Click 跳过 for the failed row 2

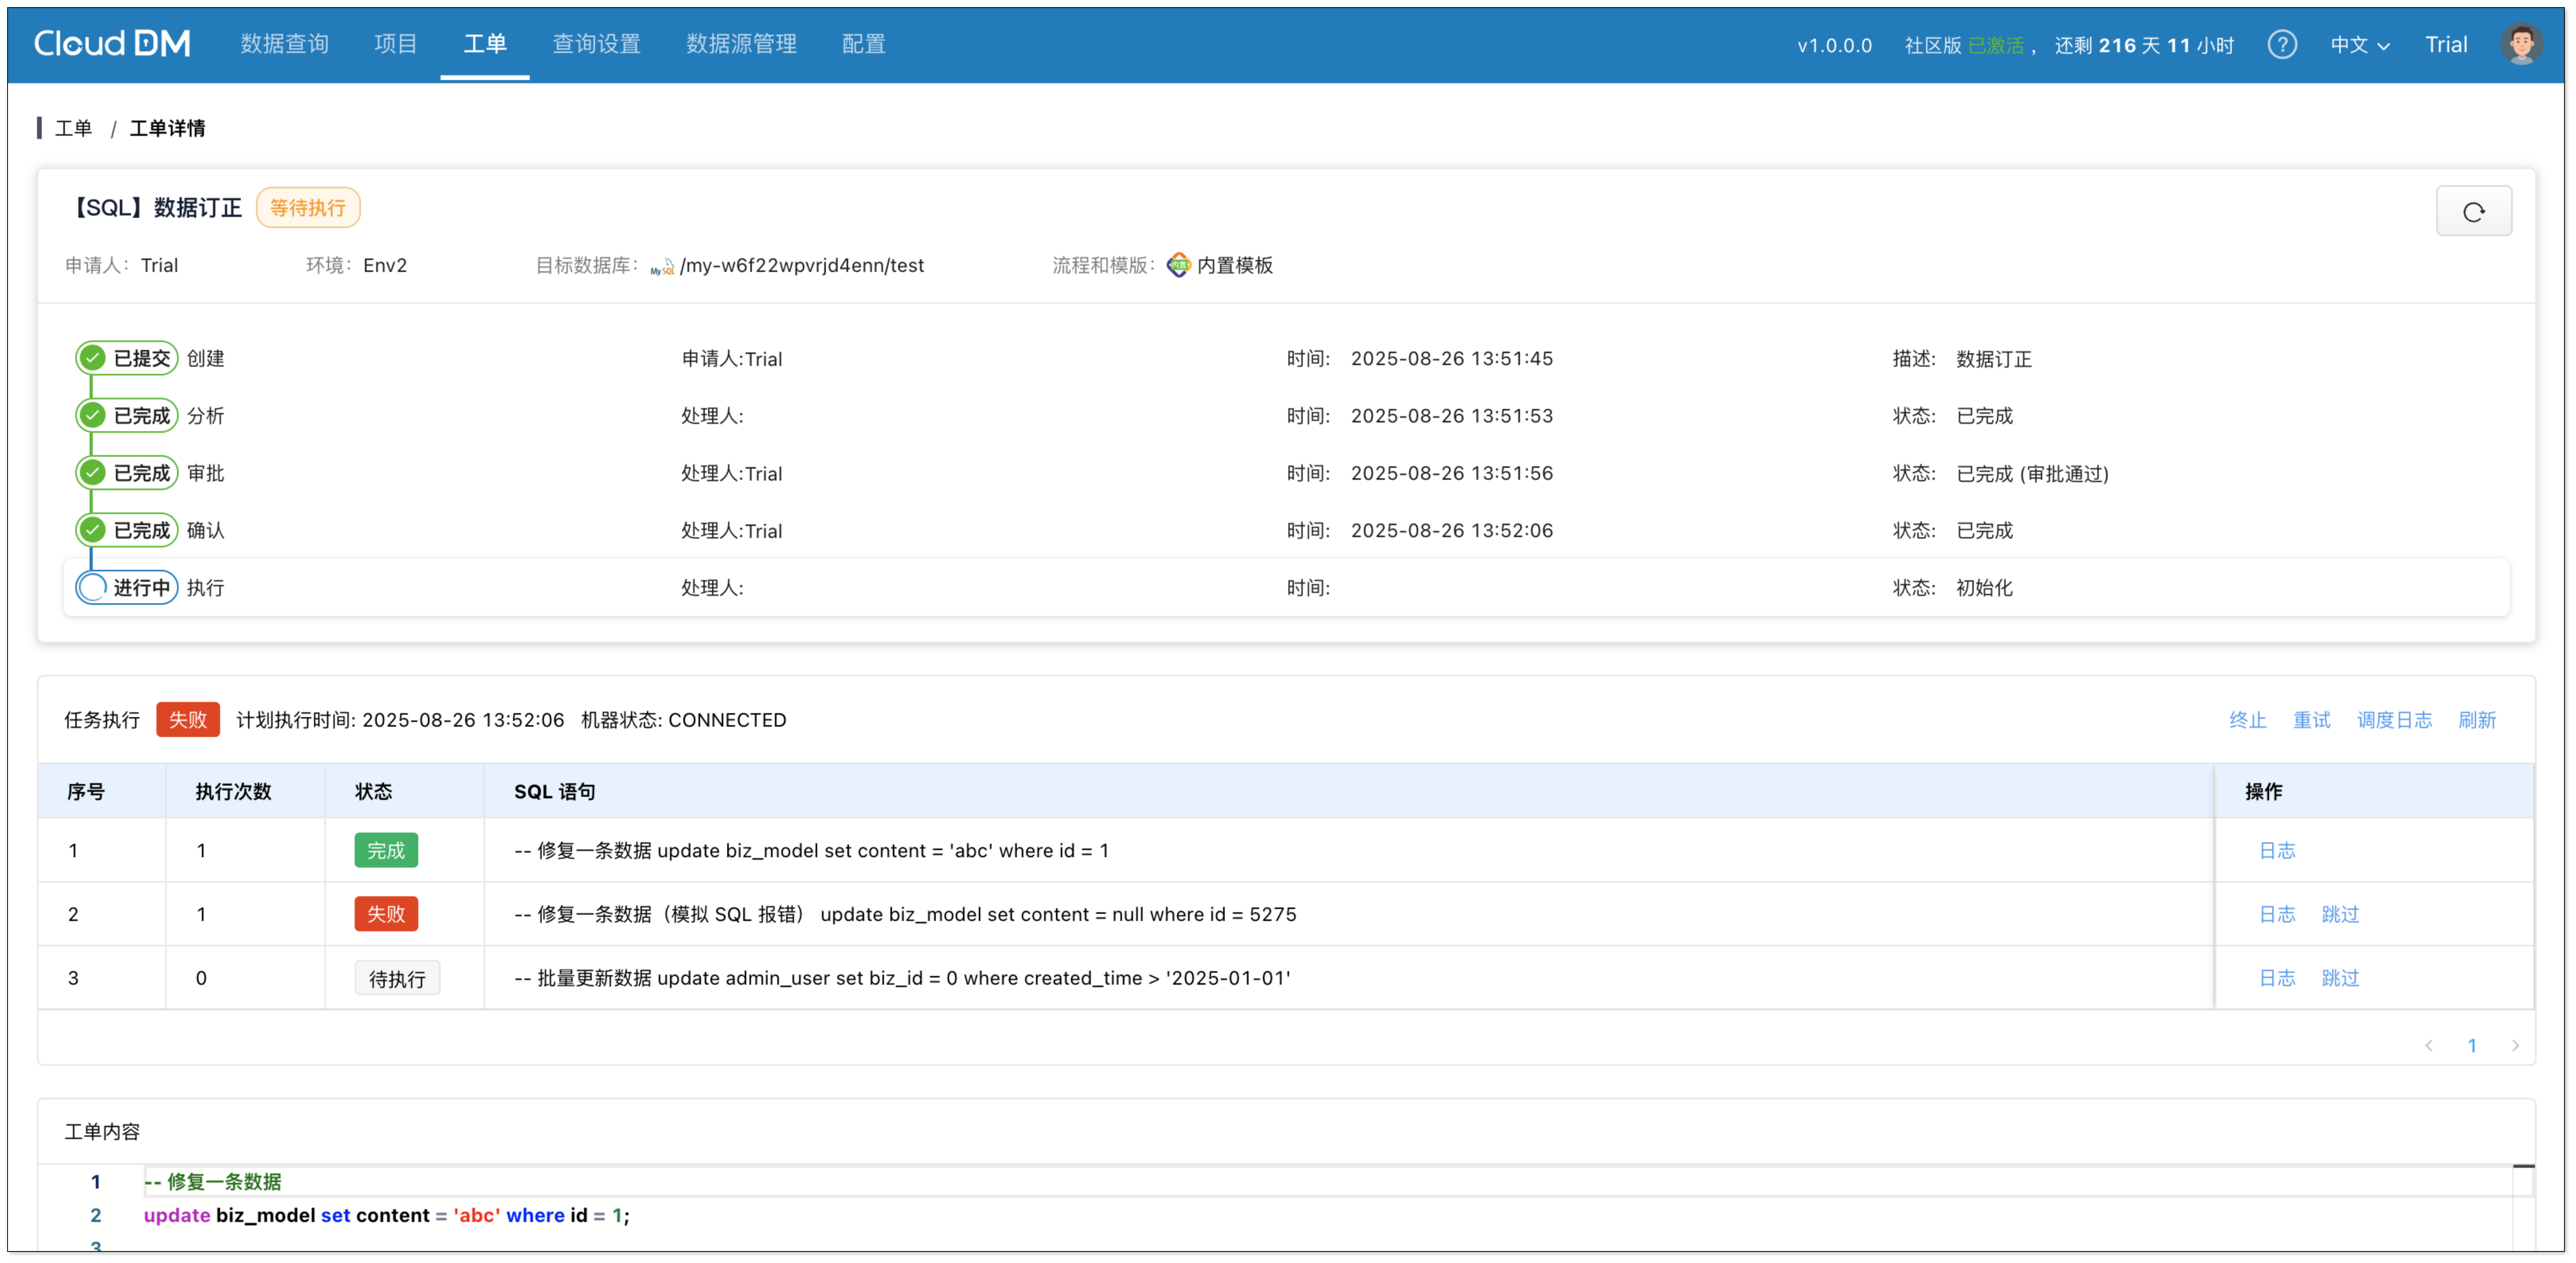[2340, 914]
